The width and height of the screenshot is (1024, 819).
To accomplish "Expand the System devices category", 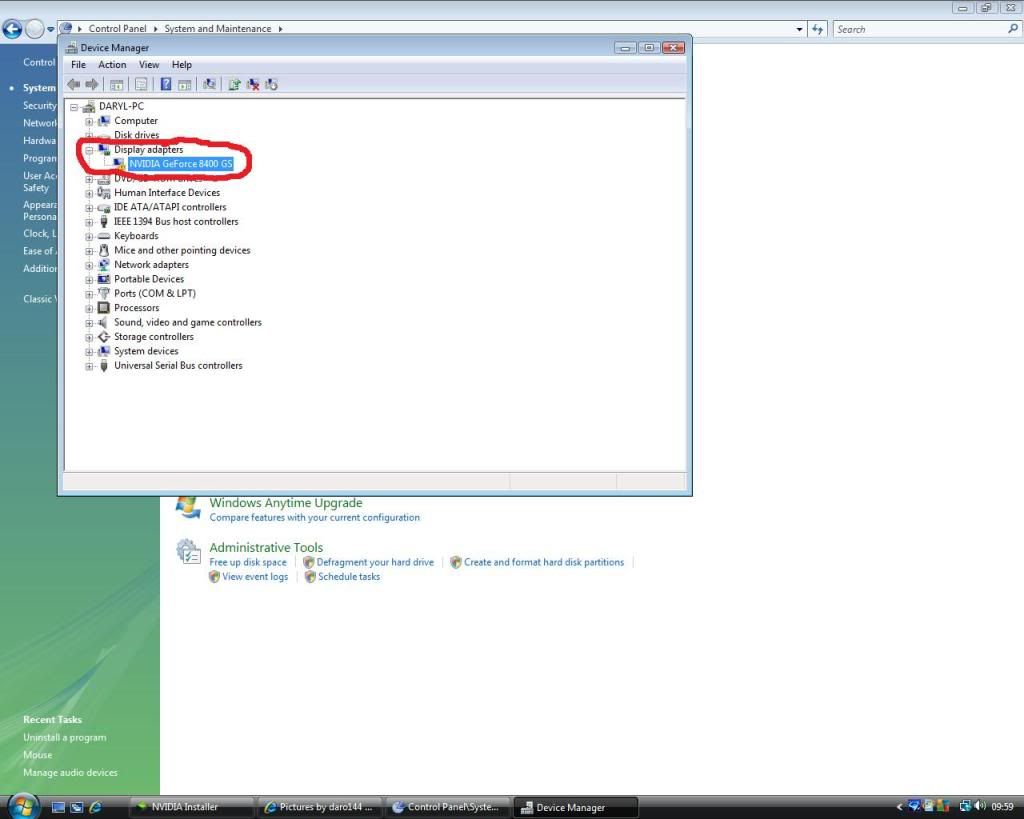I will tap(89, 351).
